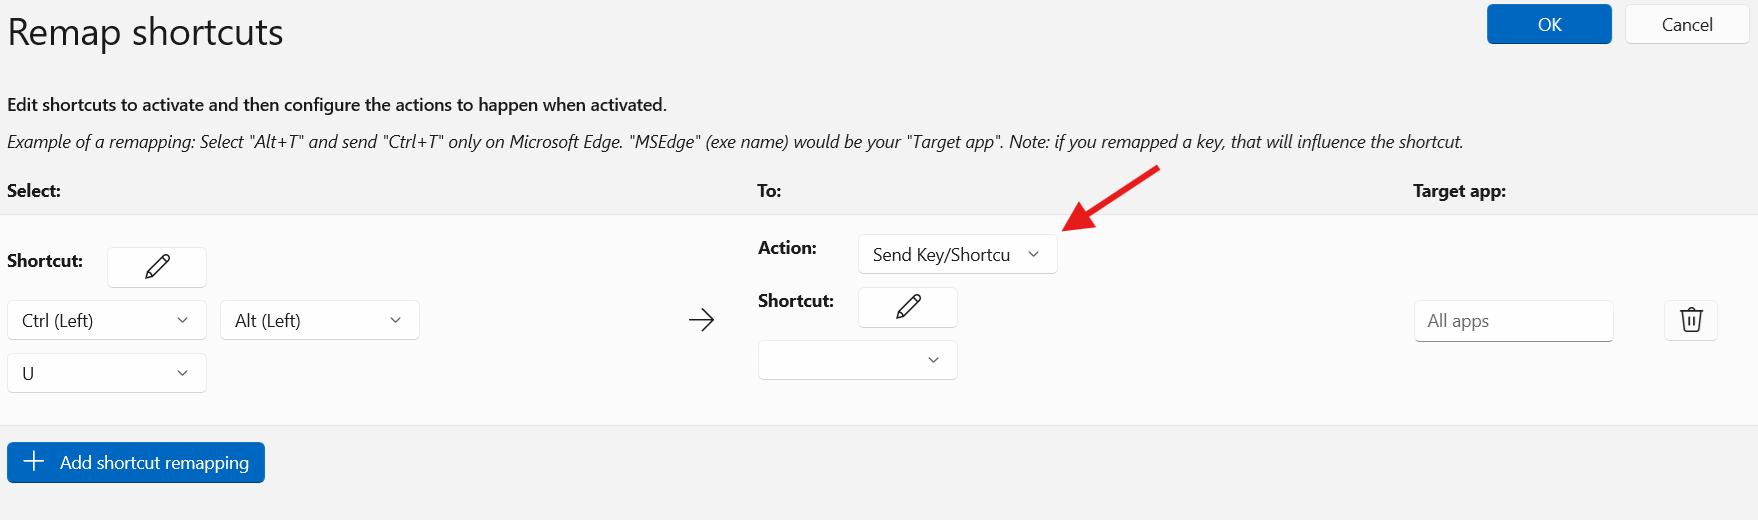The height and width of the screenshot is (520, 1758).
Task: Click the OK button to confirm
Action: [1548, 25]
